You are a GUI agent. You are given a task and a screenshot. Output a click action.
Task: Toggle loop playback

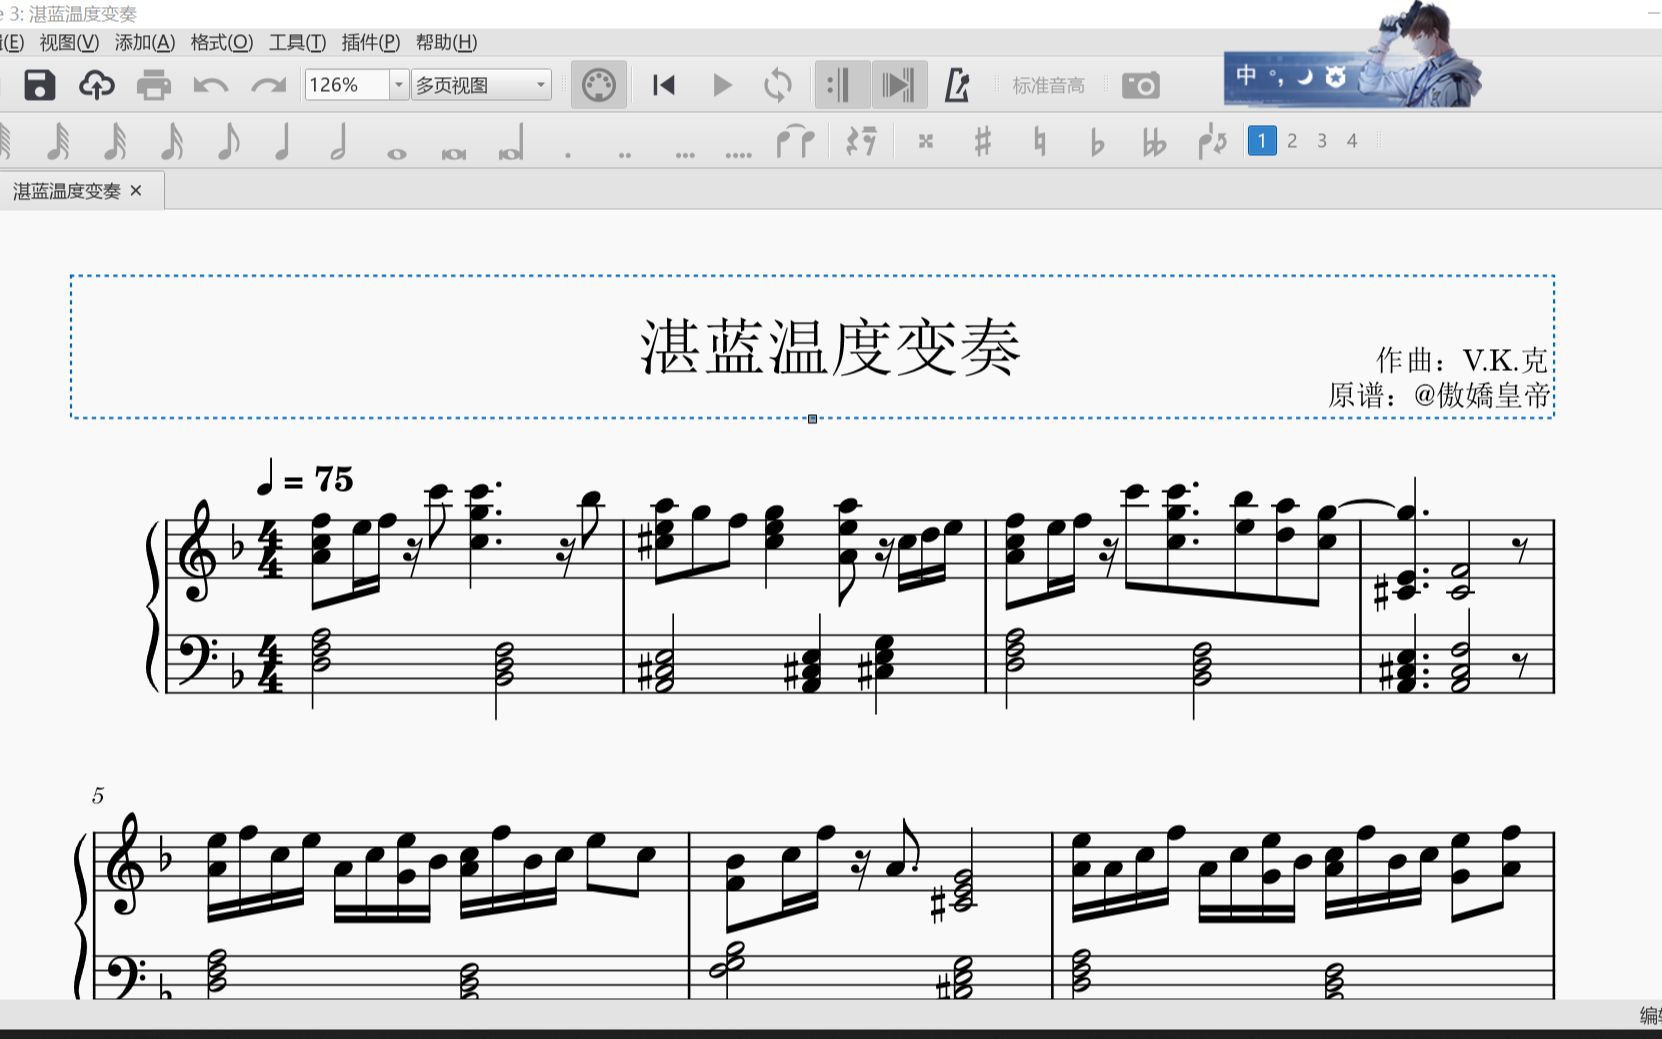point(778,85)
